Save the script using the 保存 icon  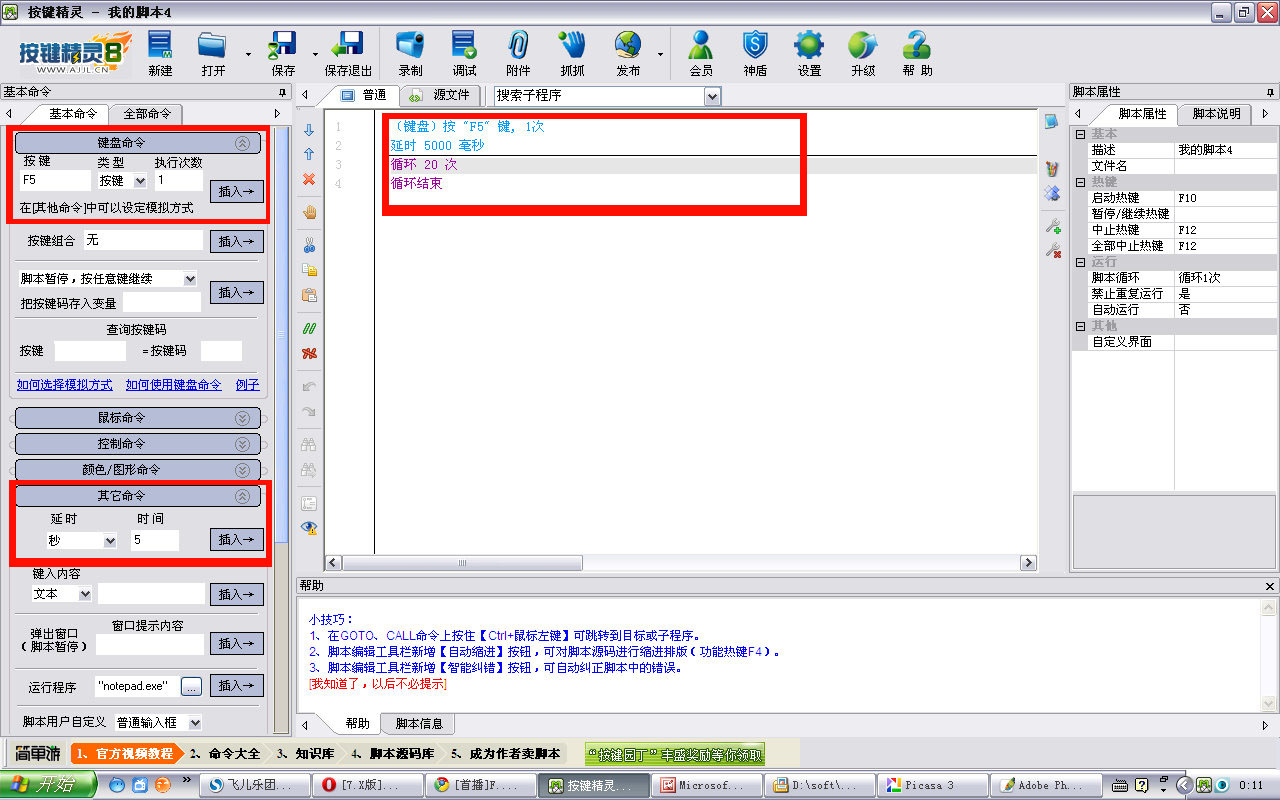(283, 54)
